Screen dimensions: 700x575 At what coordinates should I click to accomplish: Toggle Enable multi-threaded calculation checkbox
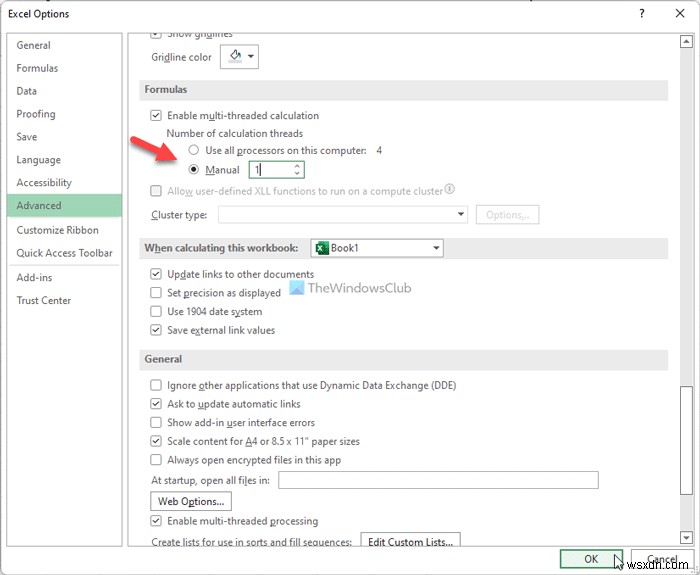(x=155, y=116)
